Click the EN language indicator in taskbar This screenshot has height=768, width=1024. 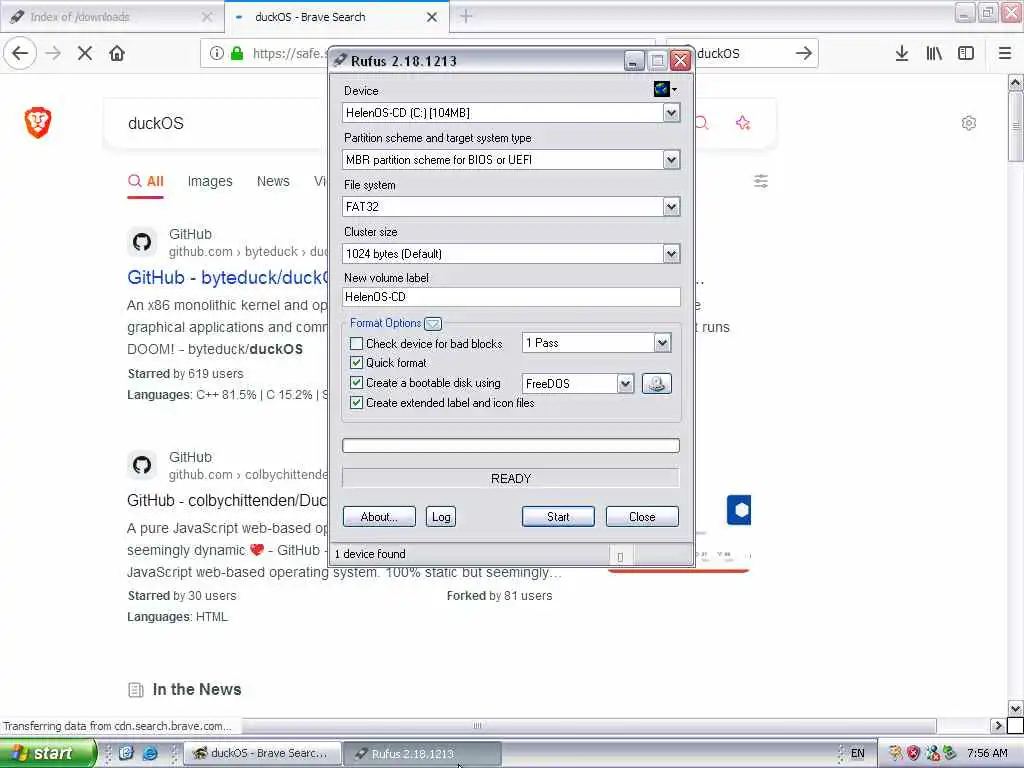[x=857, y=753]
